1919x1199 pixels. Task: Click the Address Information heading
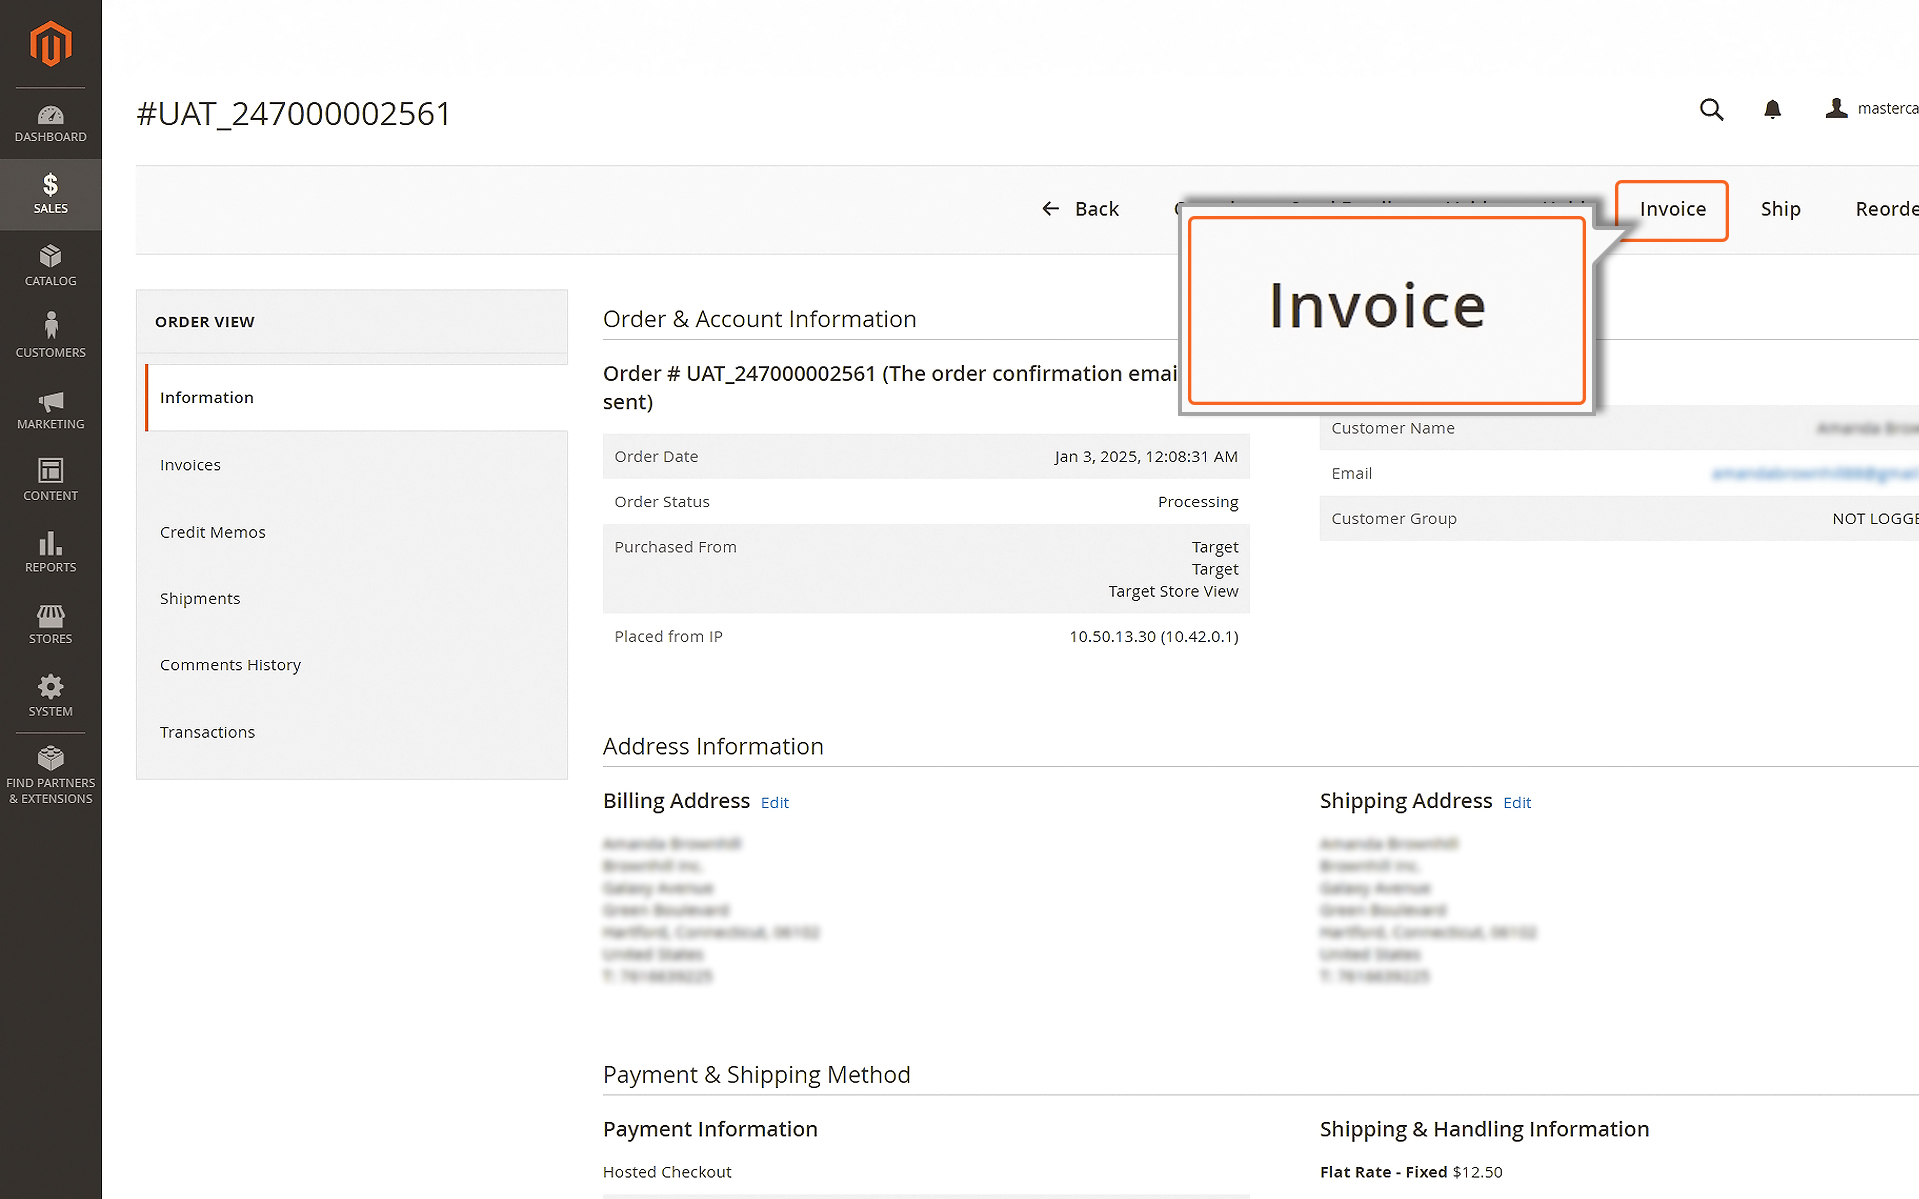click(713, 747)
